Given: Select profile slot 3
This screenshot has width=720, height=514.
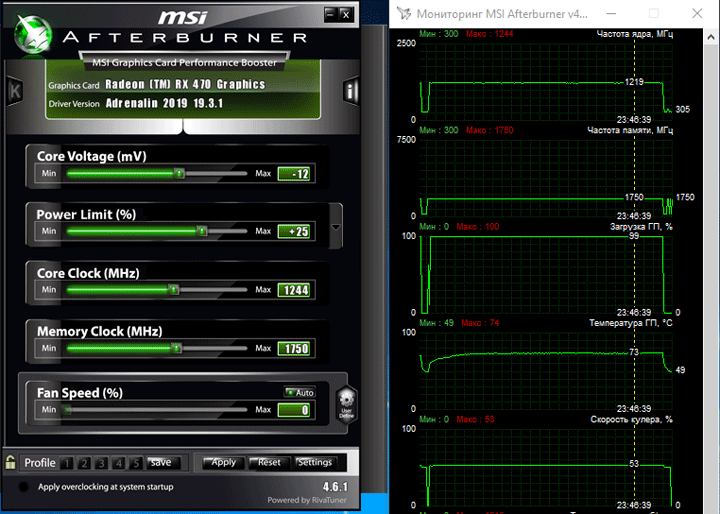Looking at the screenshot, I should tap(101, 463).
